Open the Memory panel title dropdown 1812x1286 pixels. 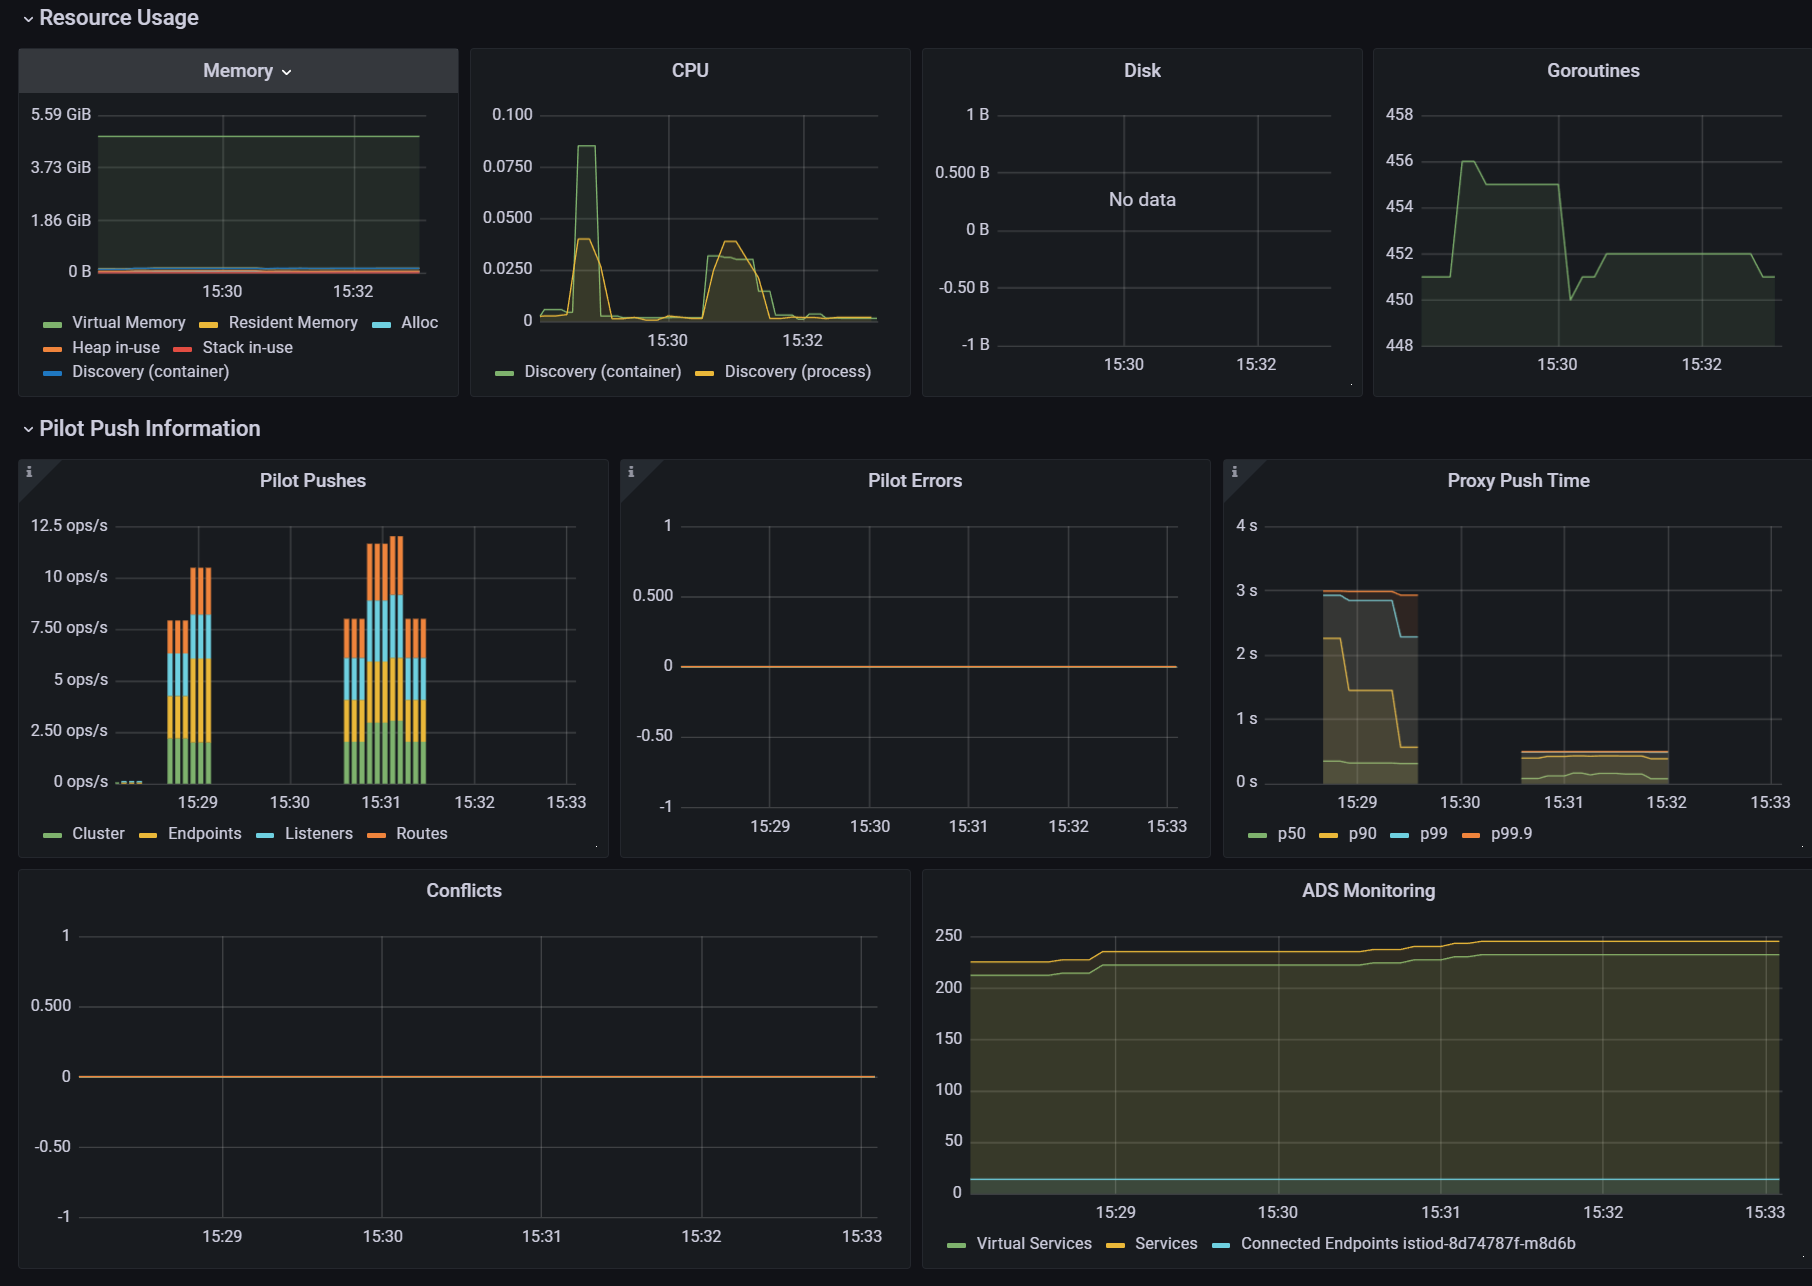click(247, 71)
